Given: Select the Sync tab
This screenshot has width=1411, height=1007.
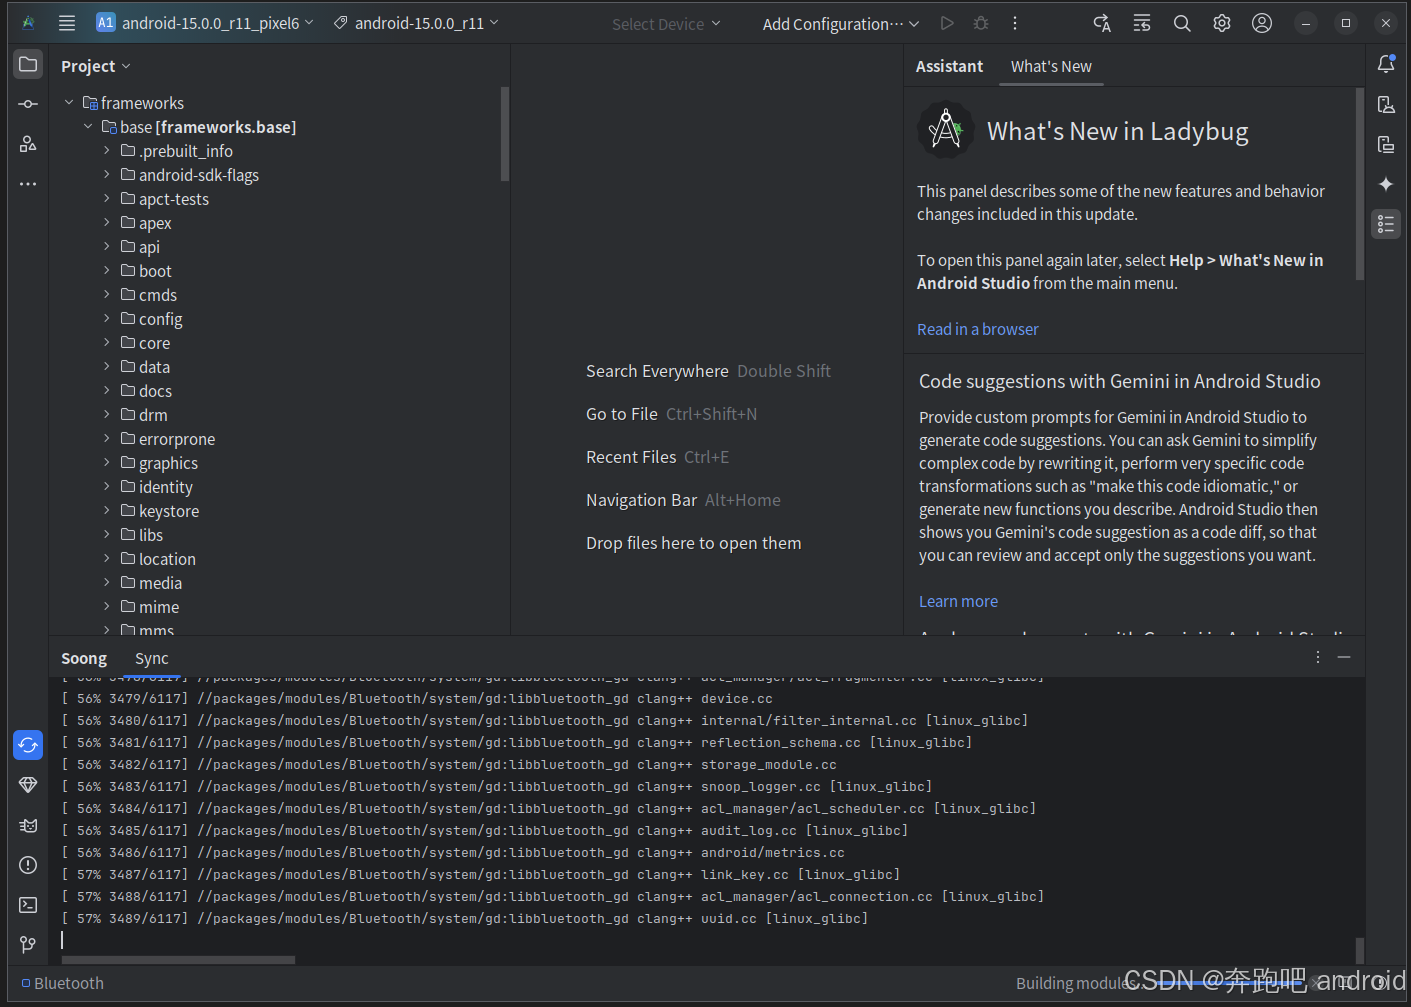Looking at the screenshot, I should coord(152,658).
